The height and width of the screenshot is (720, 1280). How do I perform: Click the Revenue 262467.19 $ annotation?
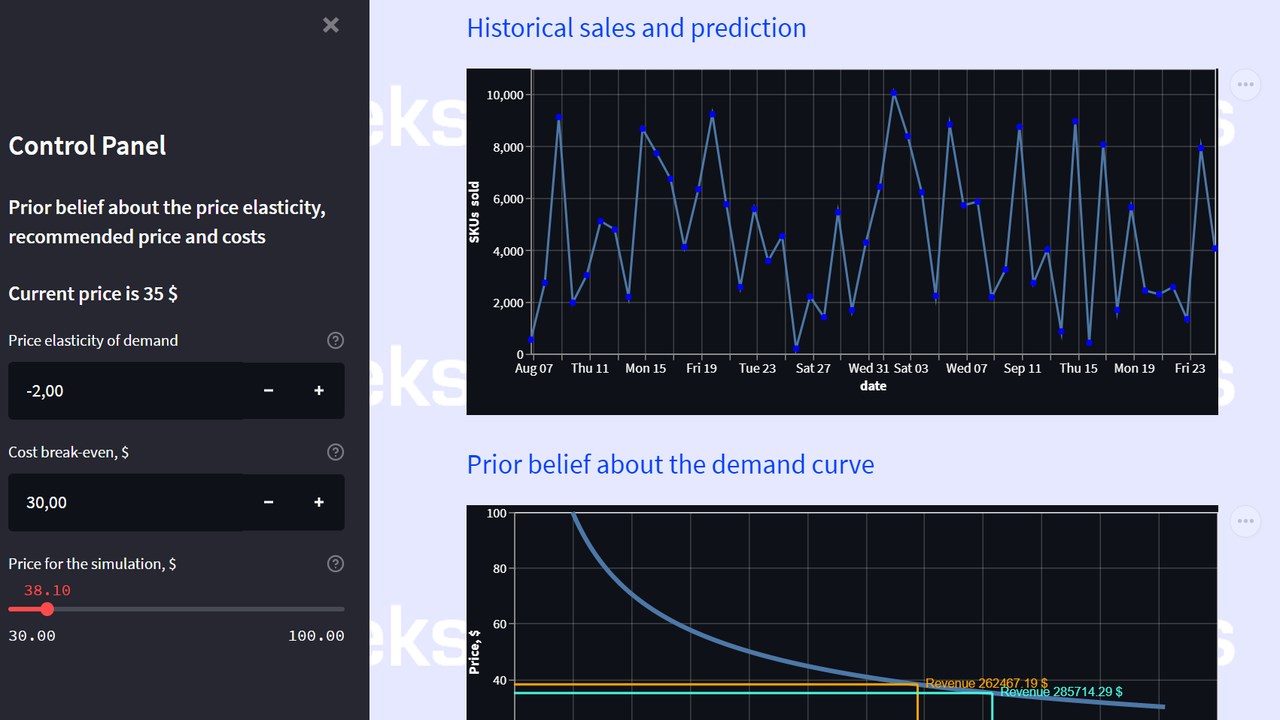(986, 683)
